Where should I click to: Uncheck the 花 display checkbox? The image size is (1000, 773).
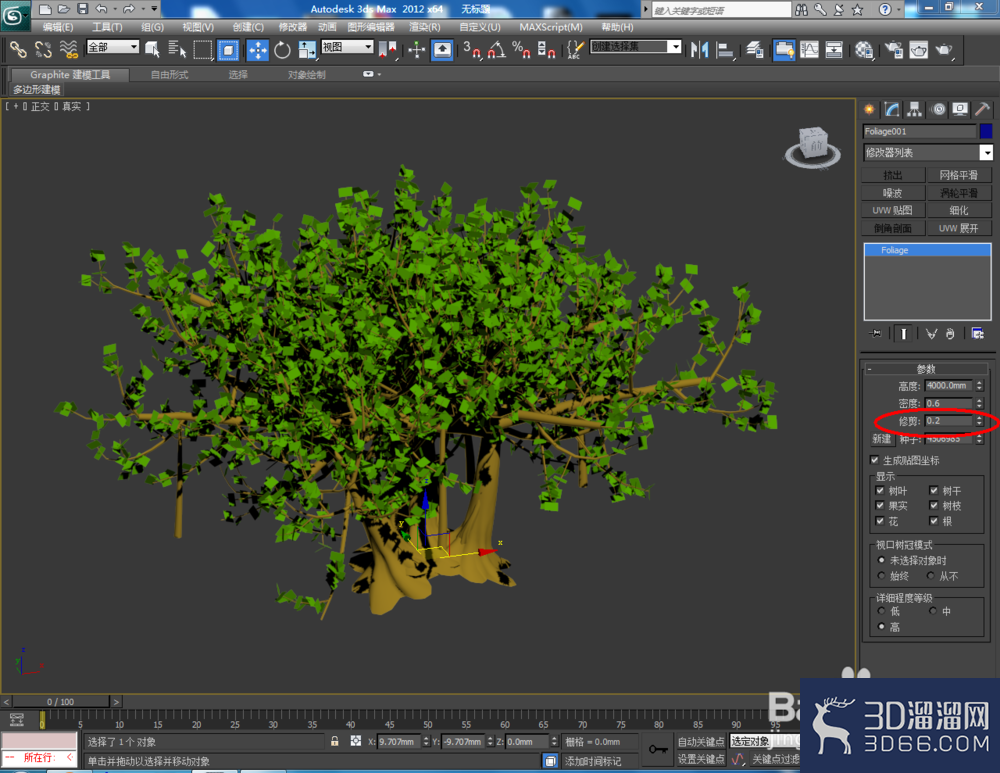[x=880, y=521]
